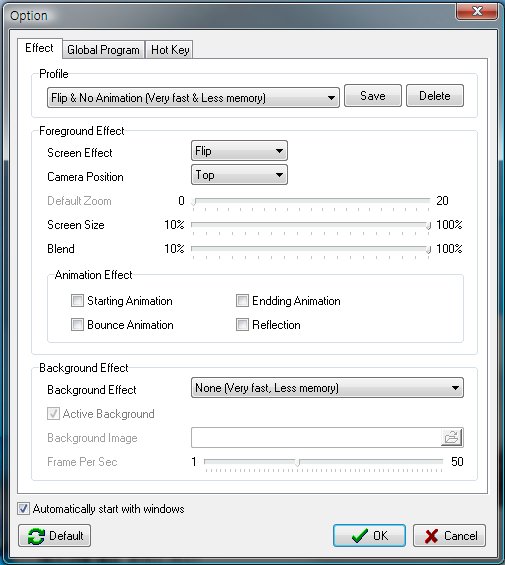
Task: Open the Profile dropdown list
Action: point(193,97)
